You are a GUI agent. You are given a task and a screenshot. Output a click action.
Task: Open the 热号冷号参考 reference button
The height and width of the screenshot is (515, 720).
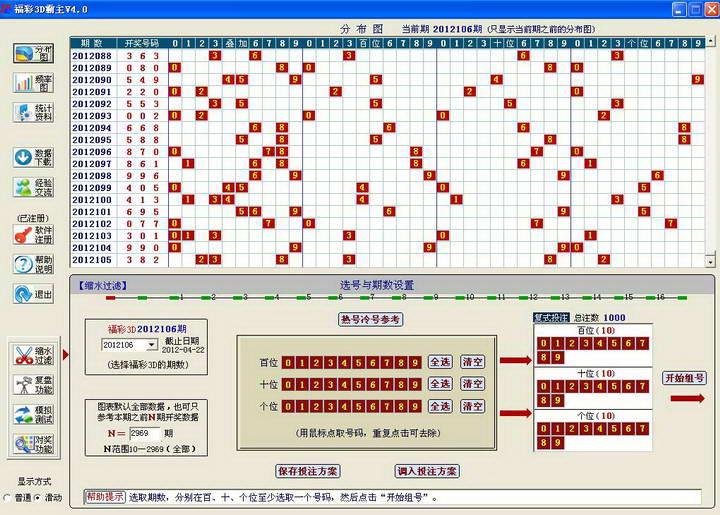pyautogui.click(x=371, y=319)
